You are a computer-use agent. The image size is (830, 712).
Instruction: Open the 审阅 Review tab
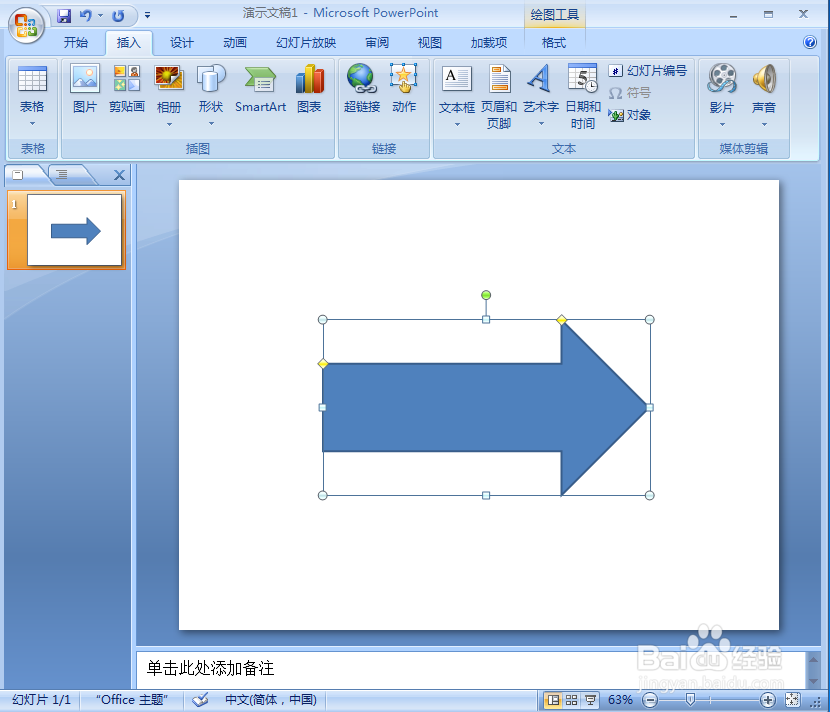[x=377, y=42]
